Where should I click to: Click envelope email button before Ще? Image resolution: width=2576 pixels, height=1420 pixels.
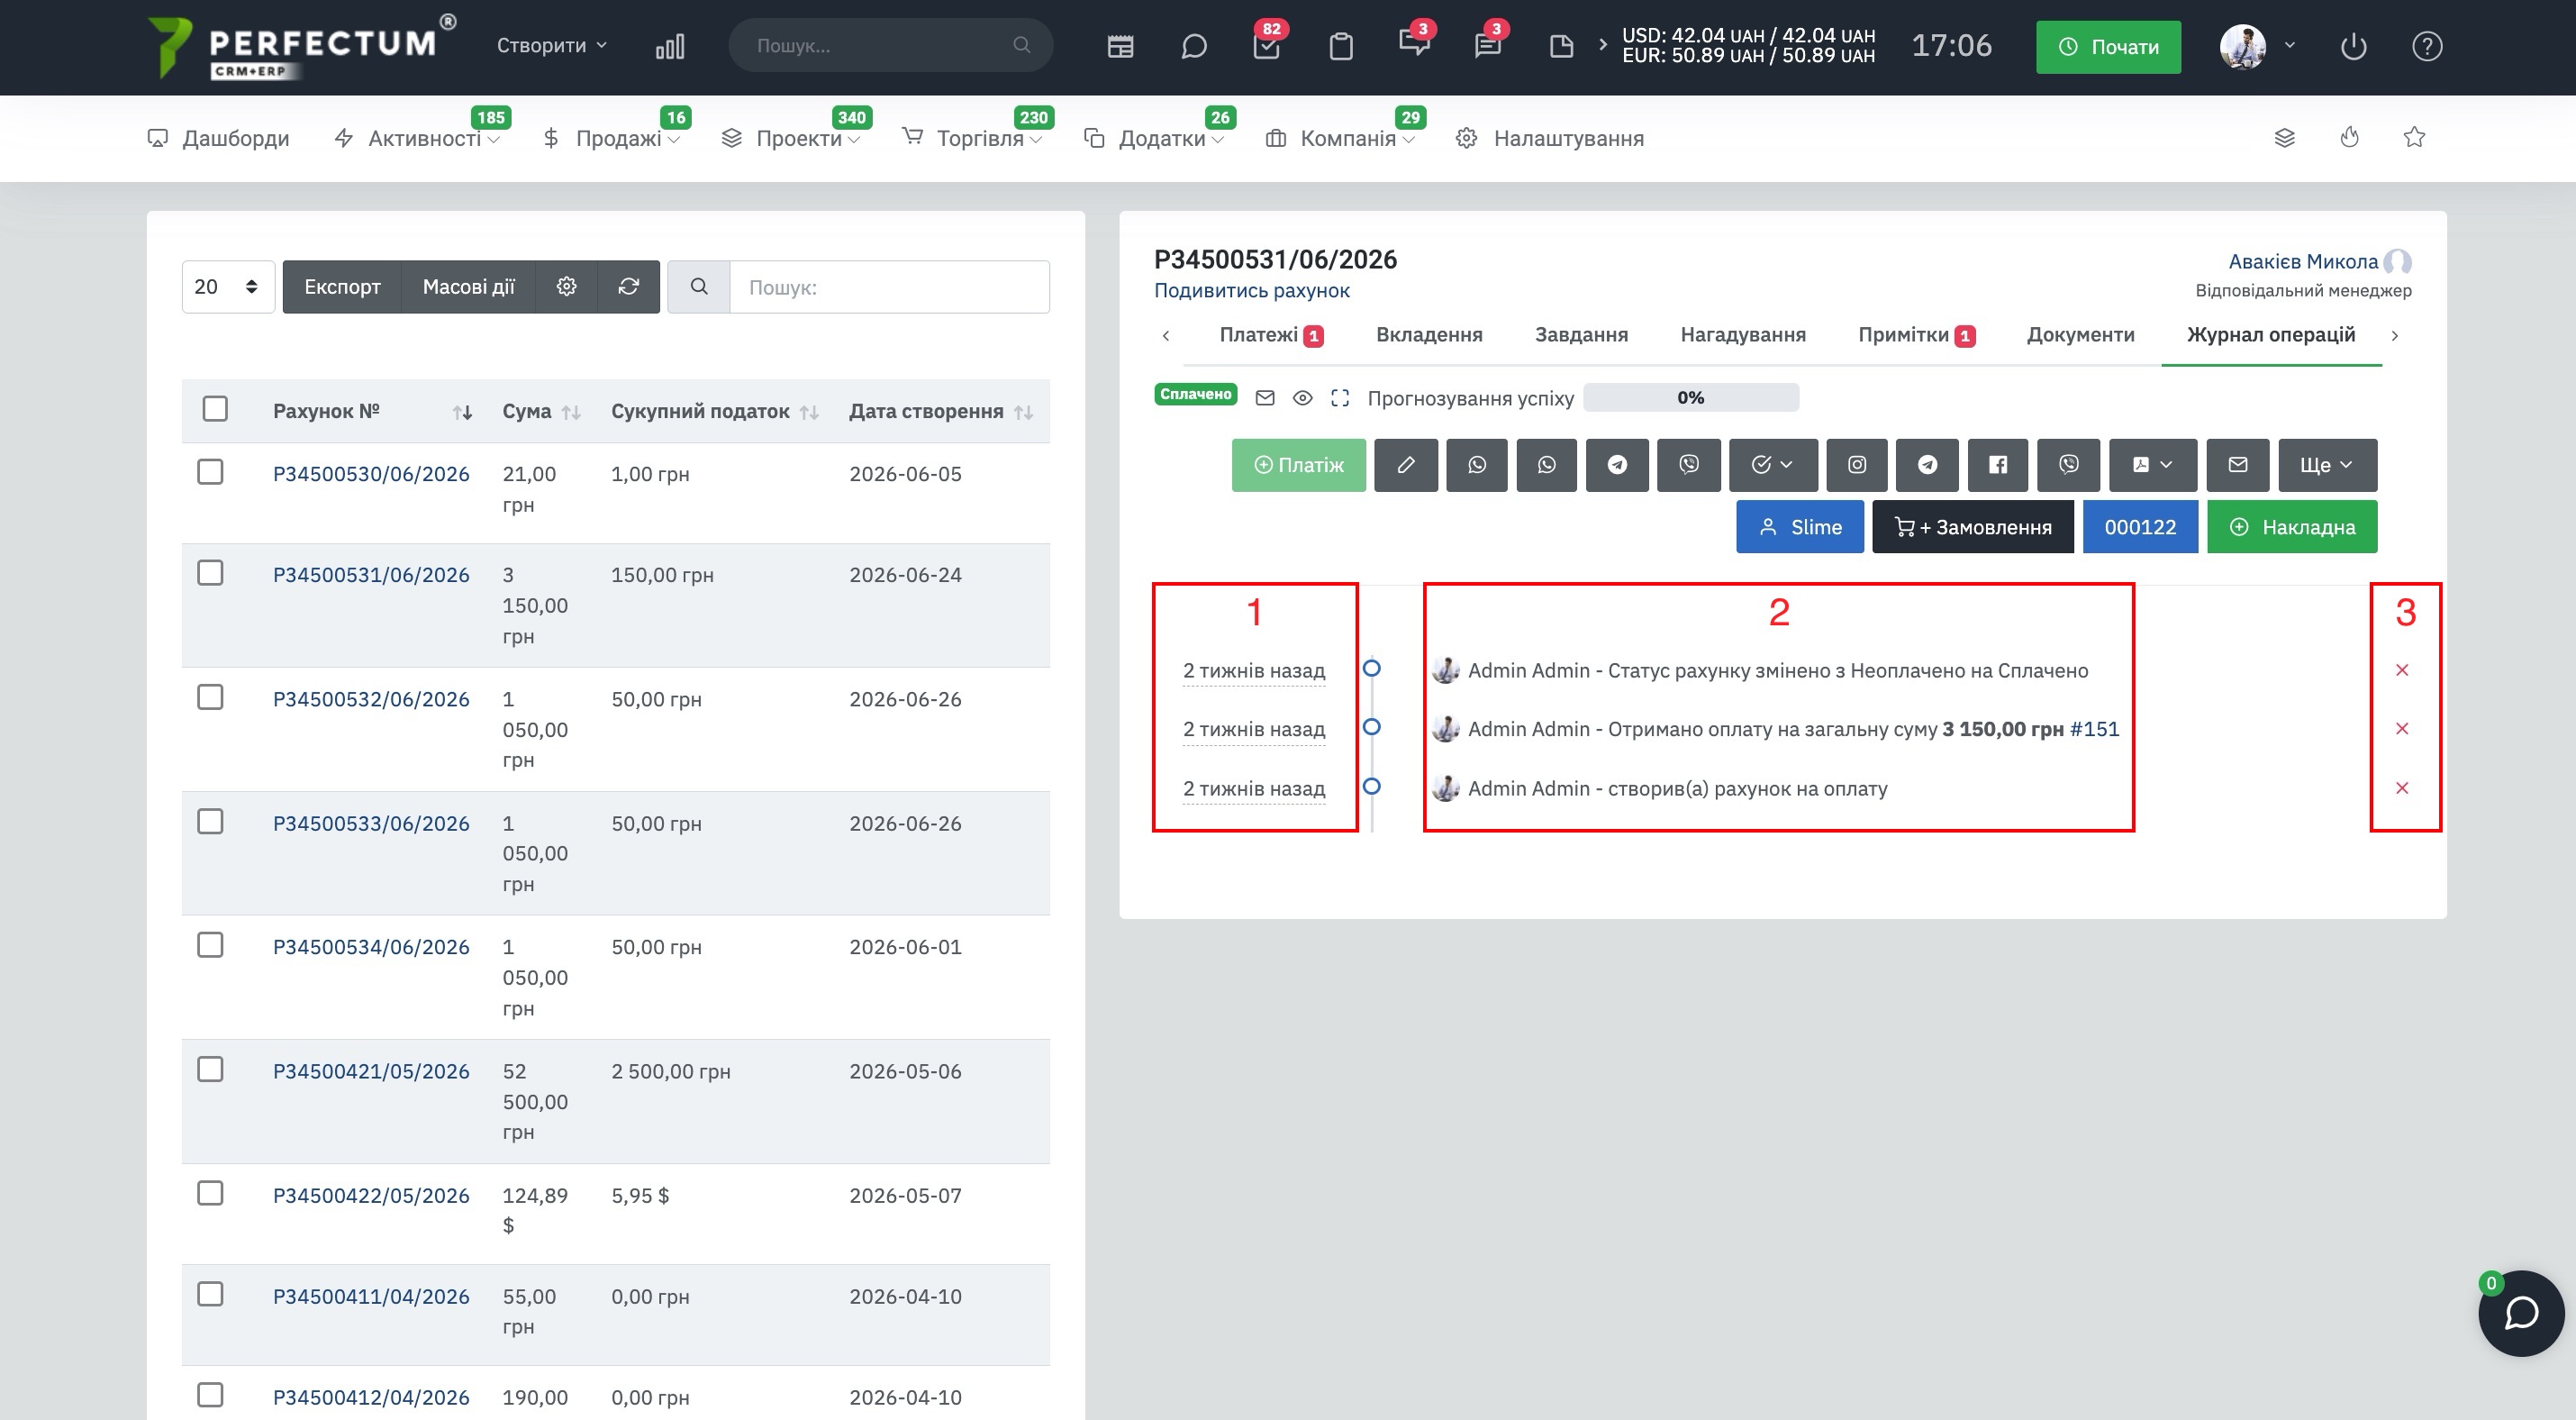pyautogui.click(x=2238, y=465)
